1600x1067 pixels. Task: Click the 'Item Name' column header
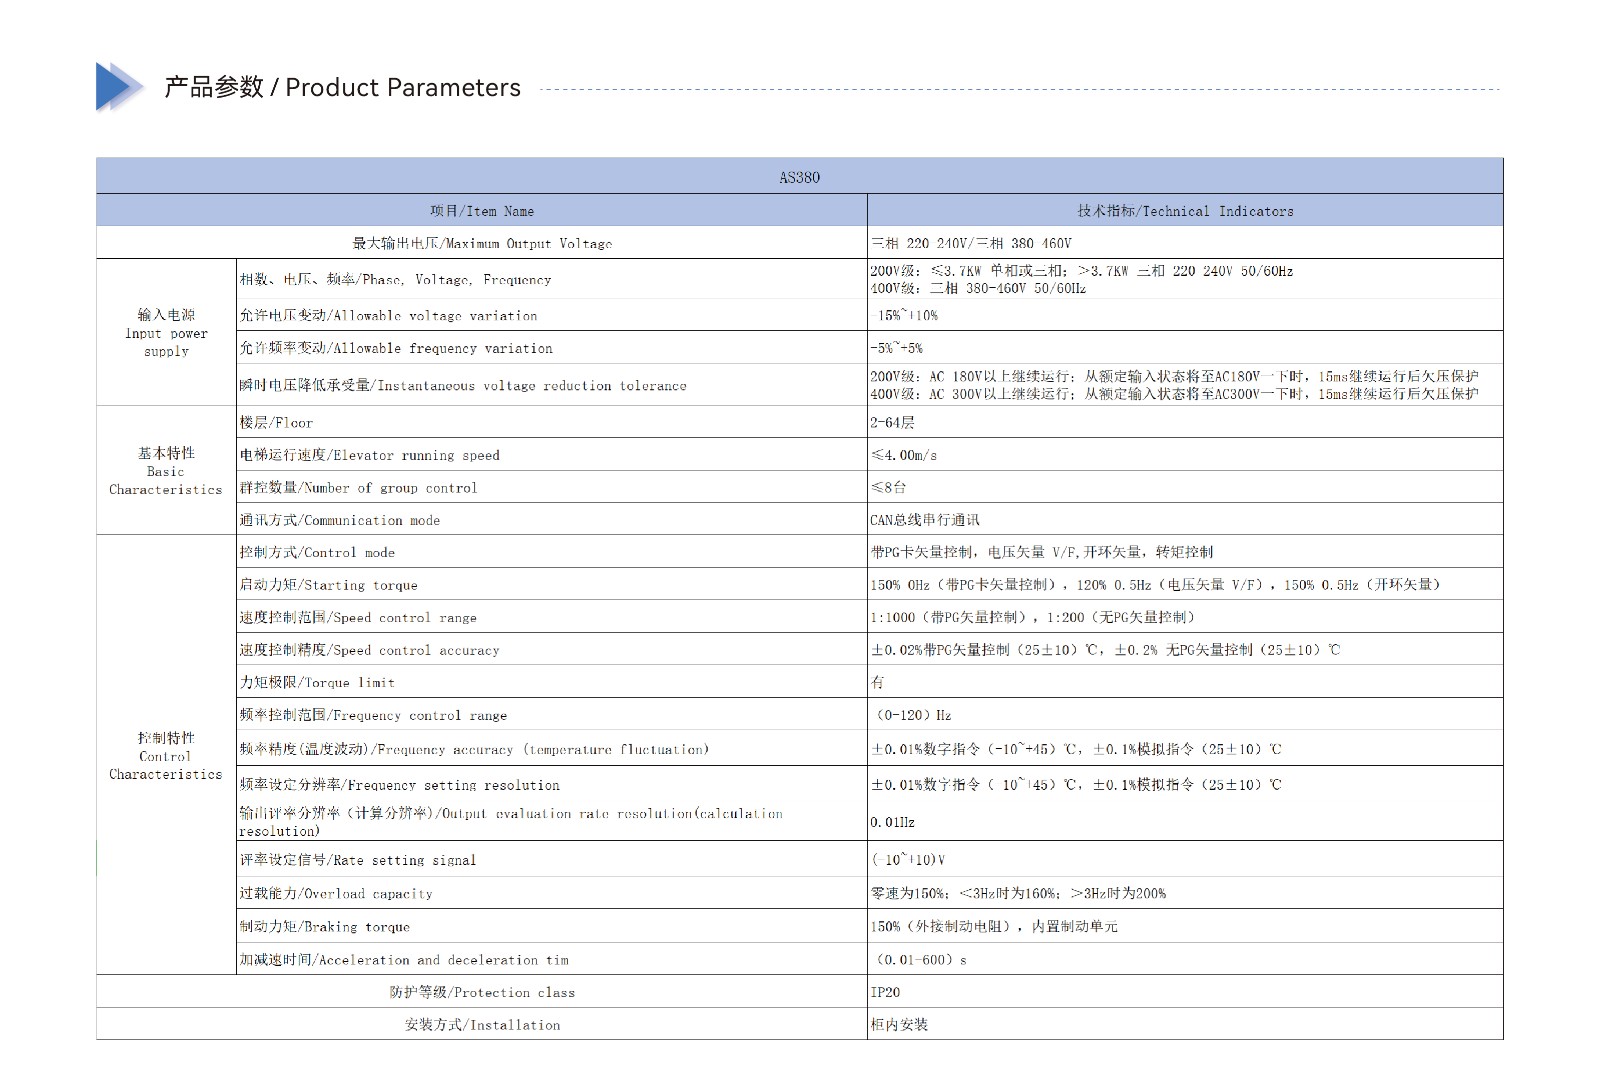click(x=482, y=210)
